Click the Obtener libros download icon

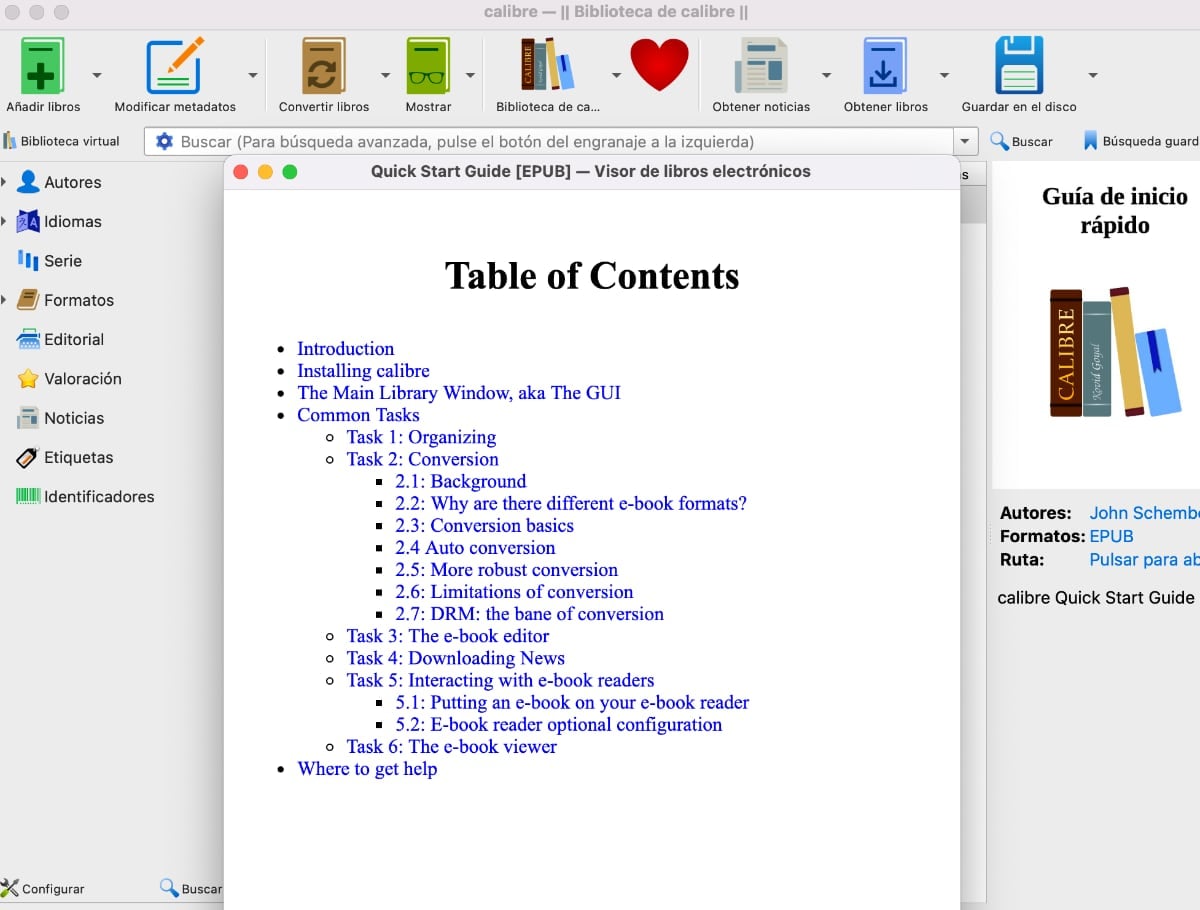[x=885, y=66]
